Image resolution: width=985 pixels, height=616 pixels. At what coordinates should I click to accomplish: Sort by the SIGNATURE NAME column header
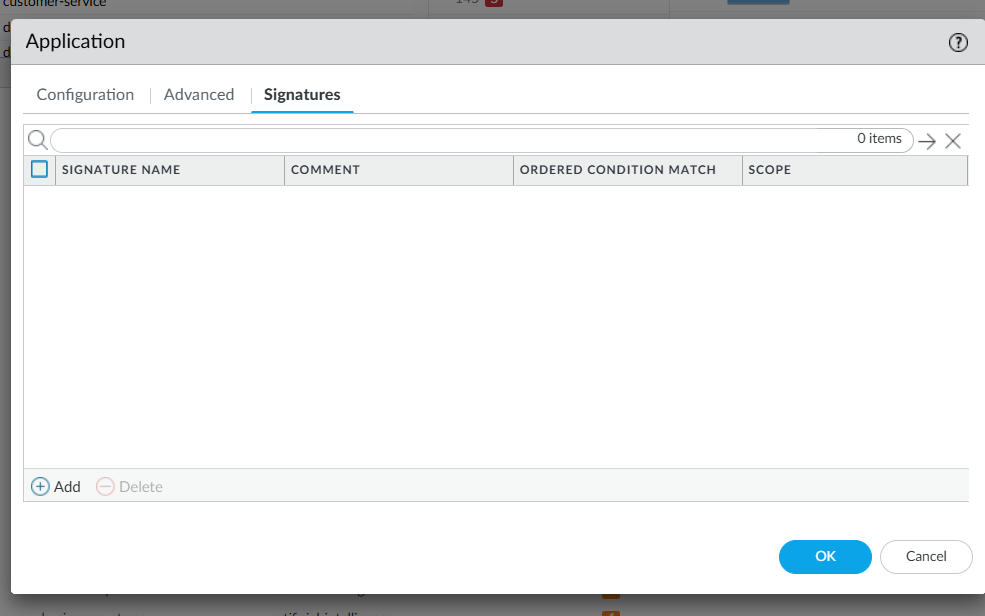pyautogui.click(x=121, y=170)
